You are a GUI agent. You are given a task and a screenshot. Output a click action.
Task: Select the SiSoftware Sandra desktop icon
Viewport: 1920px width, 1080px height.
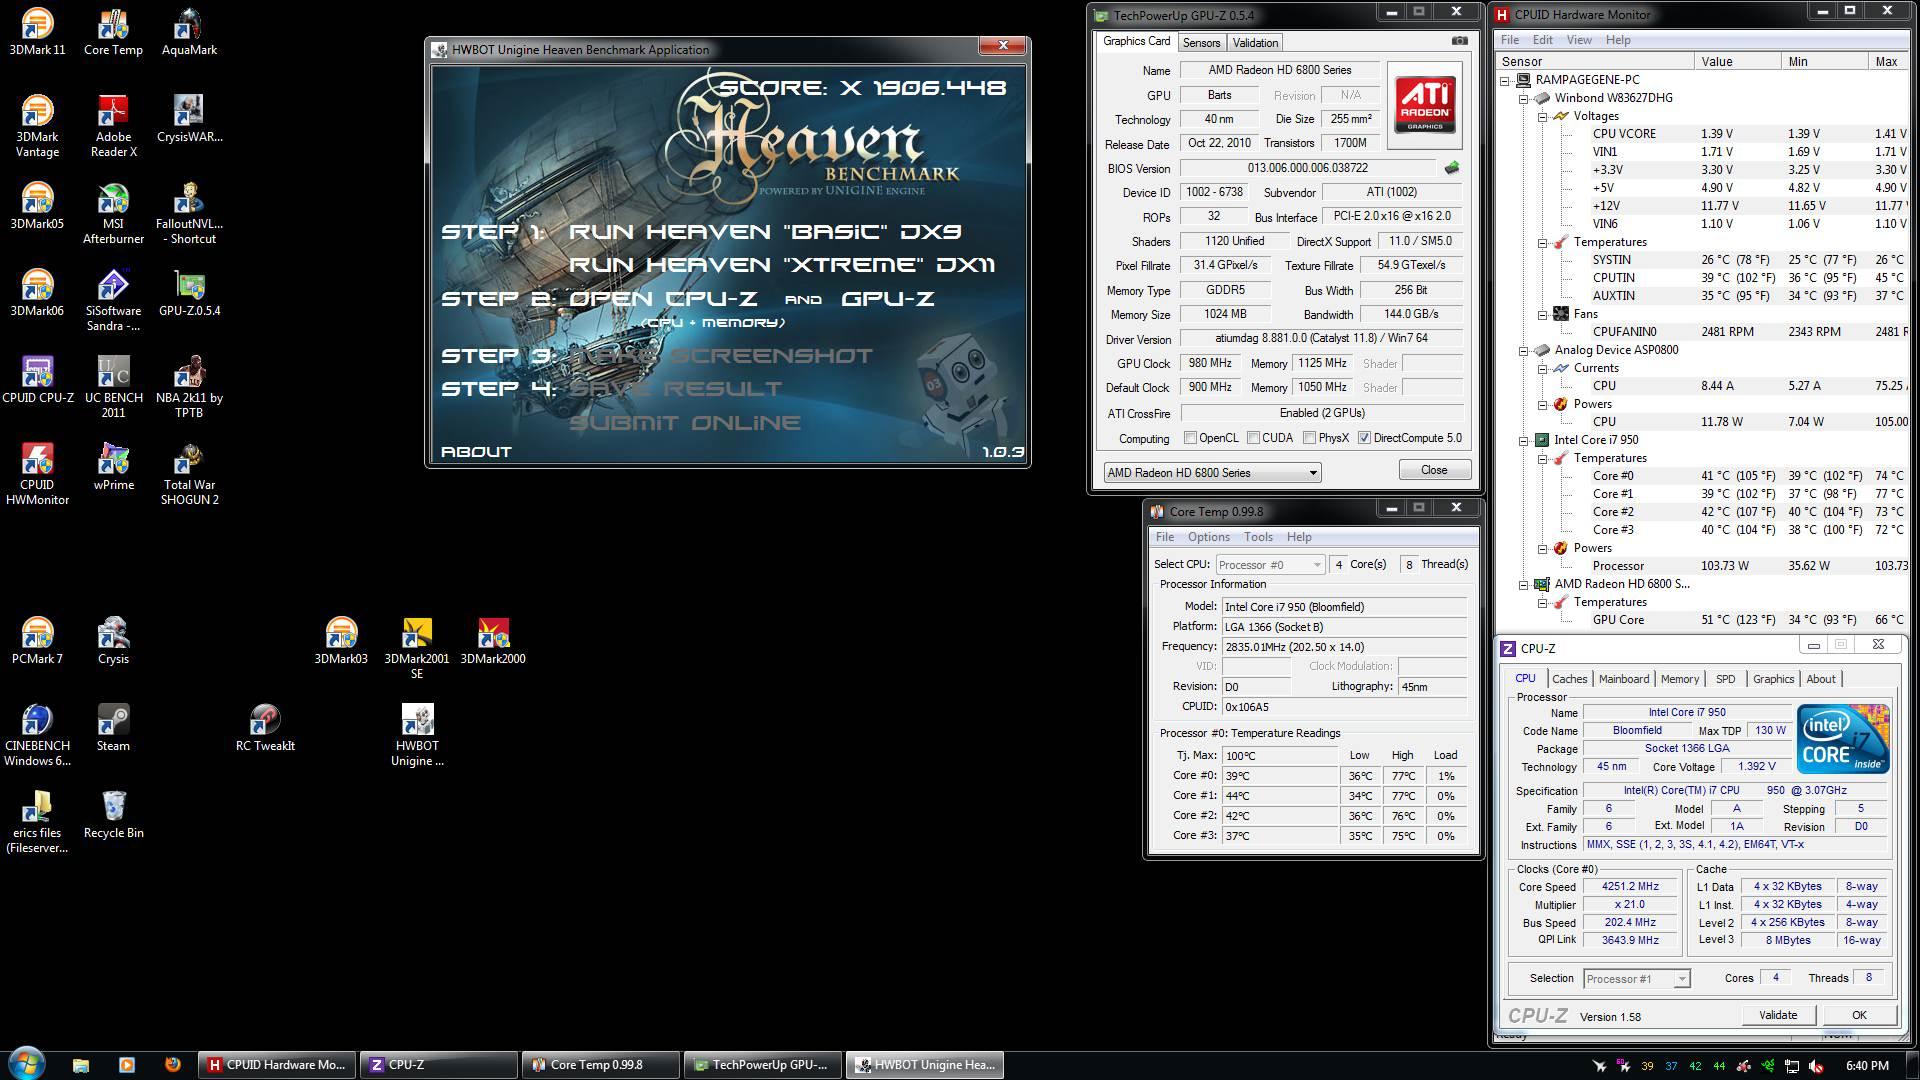[113, 300]
